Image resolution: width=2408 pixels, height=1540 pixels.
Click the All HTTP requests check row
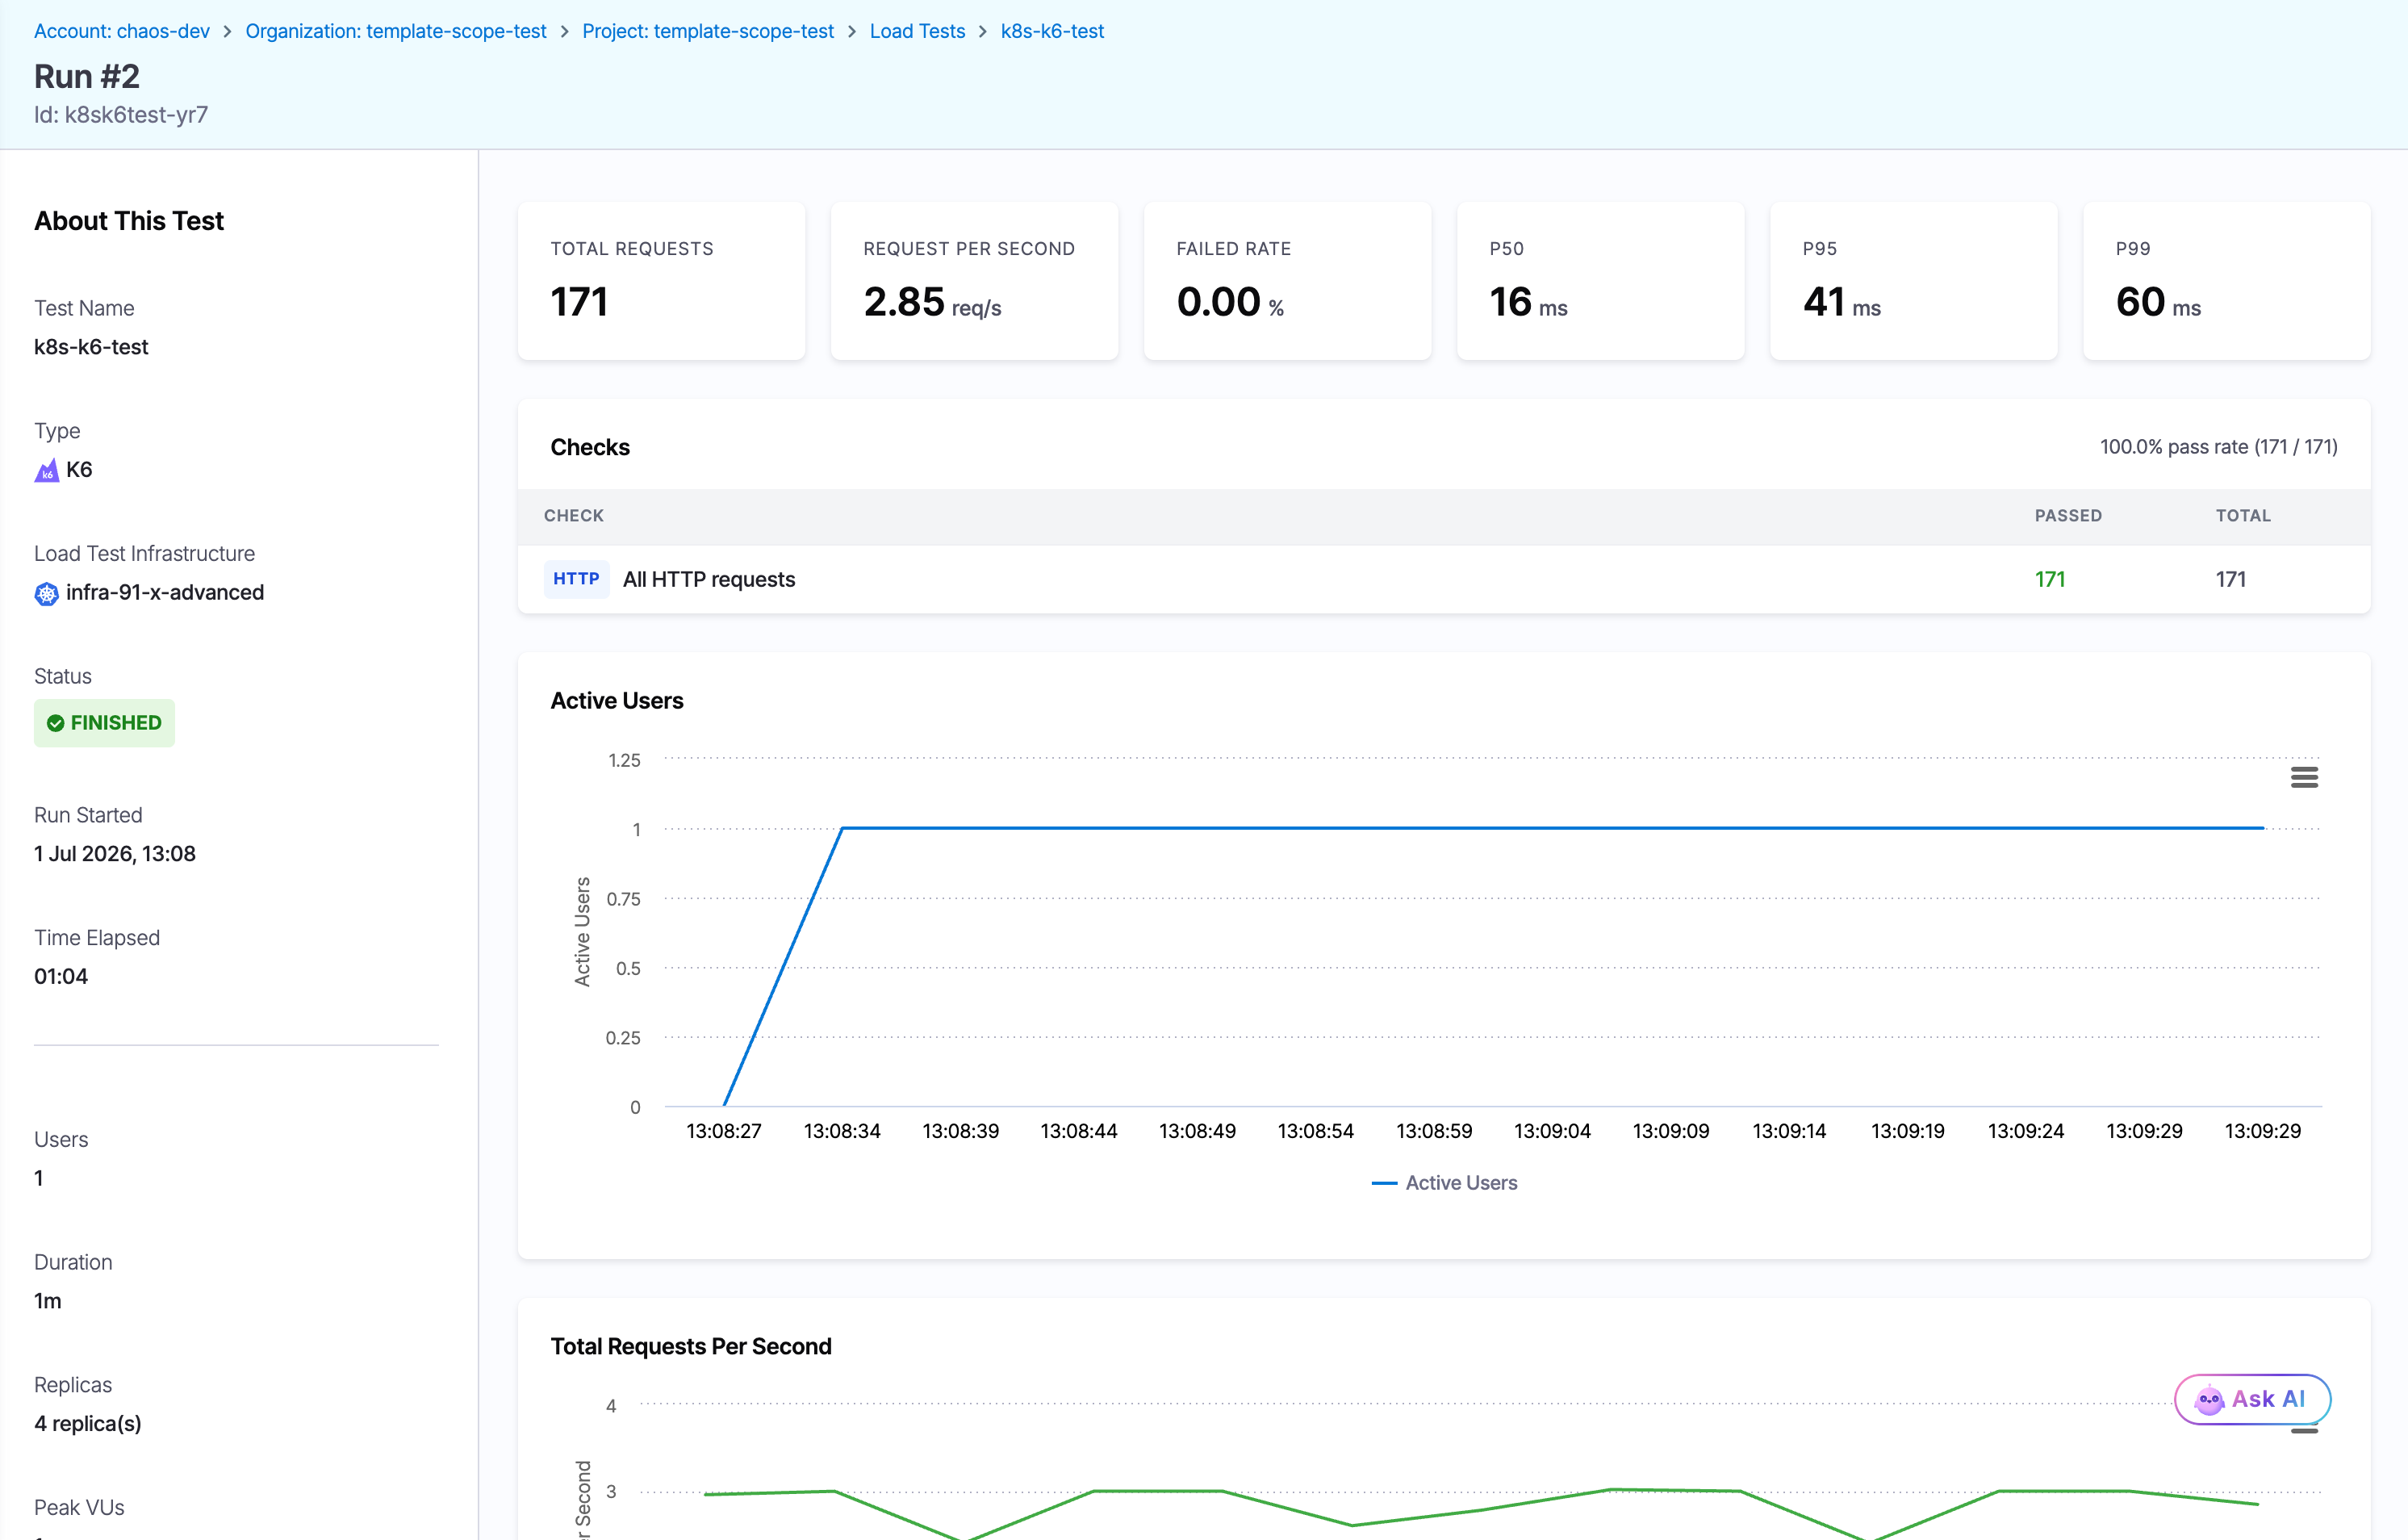pos(1444,579)
